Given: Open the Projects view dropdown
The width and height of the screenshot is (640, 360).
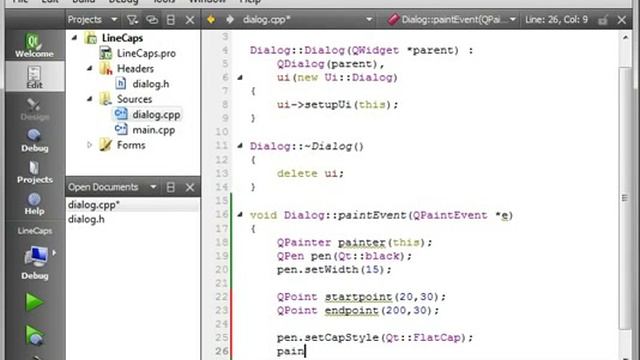Looking at the screenshot, I should 114,19.
